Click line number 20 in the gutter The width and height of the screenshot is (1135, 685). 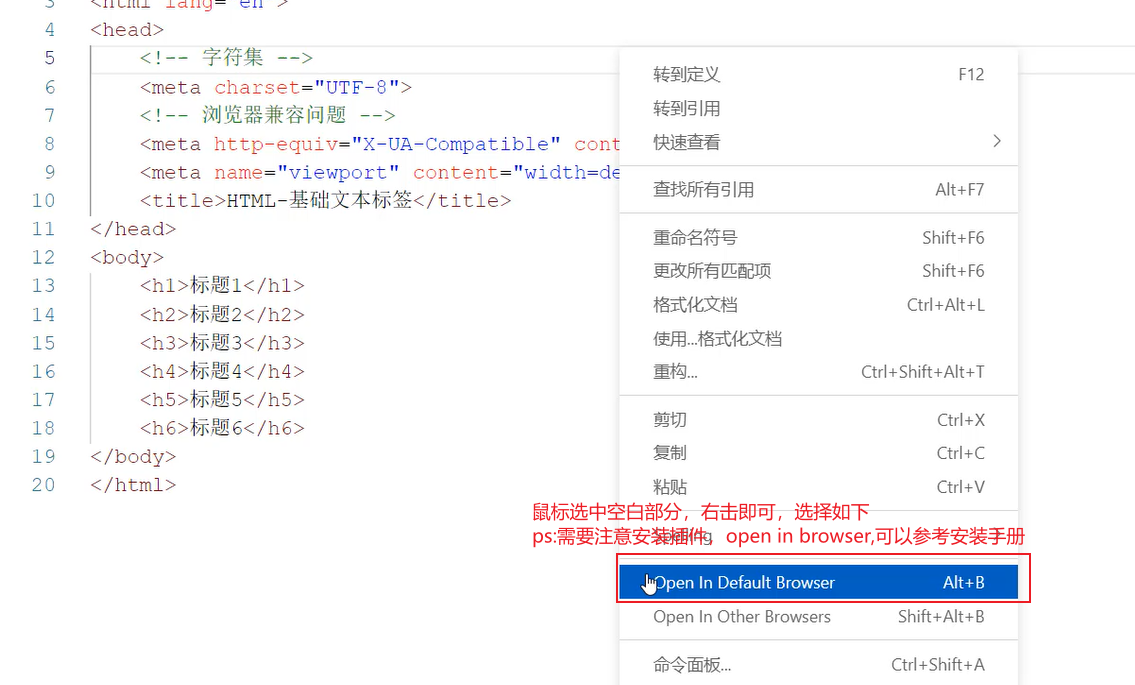pyautogui.click(x=43, y=484)
